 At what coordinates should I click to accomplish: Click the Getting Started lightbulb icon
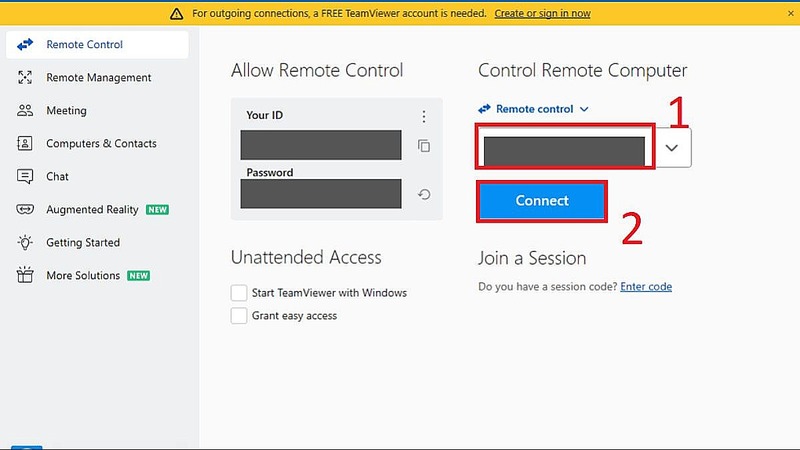pos(25,243)
